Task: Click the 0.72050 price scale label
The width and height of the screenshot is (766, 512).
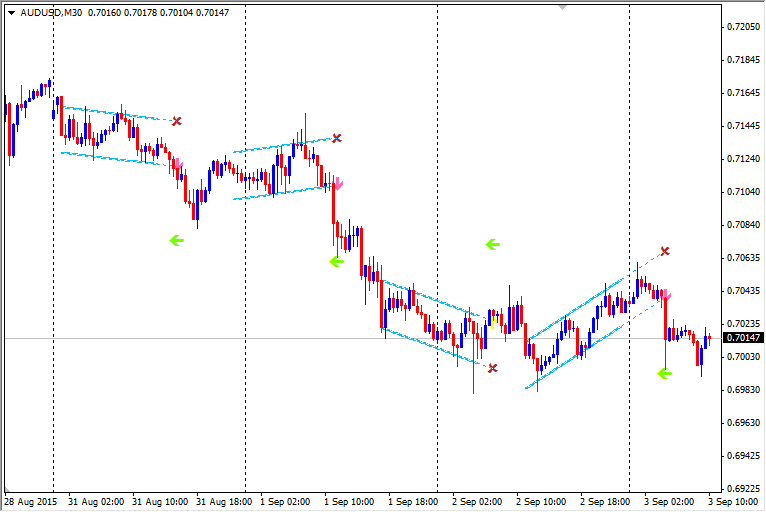Action: click(x=744, y=27)
